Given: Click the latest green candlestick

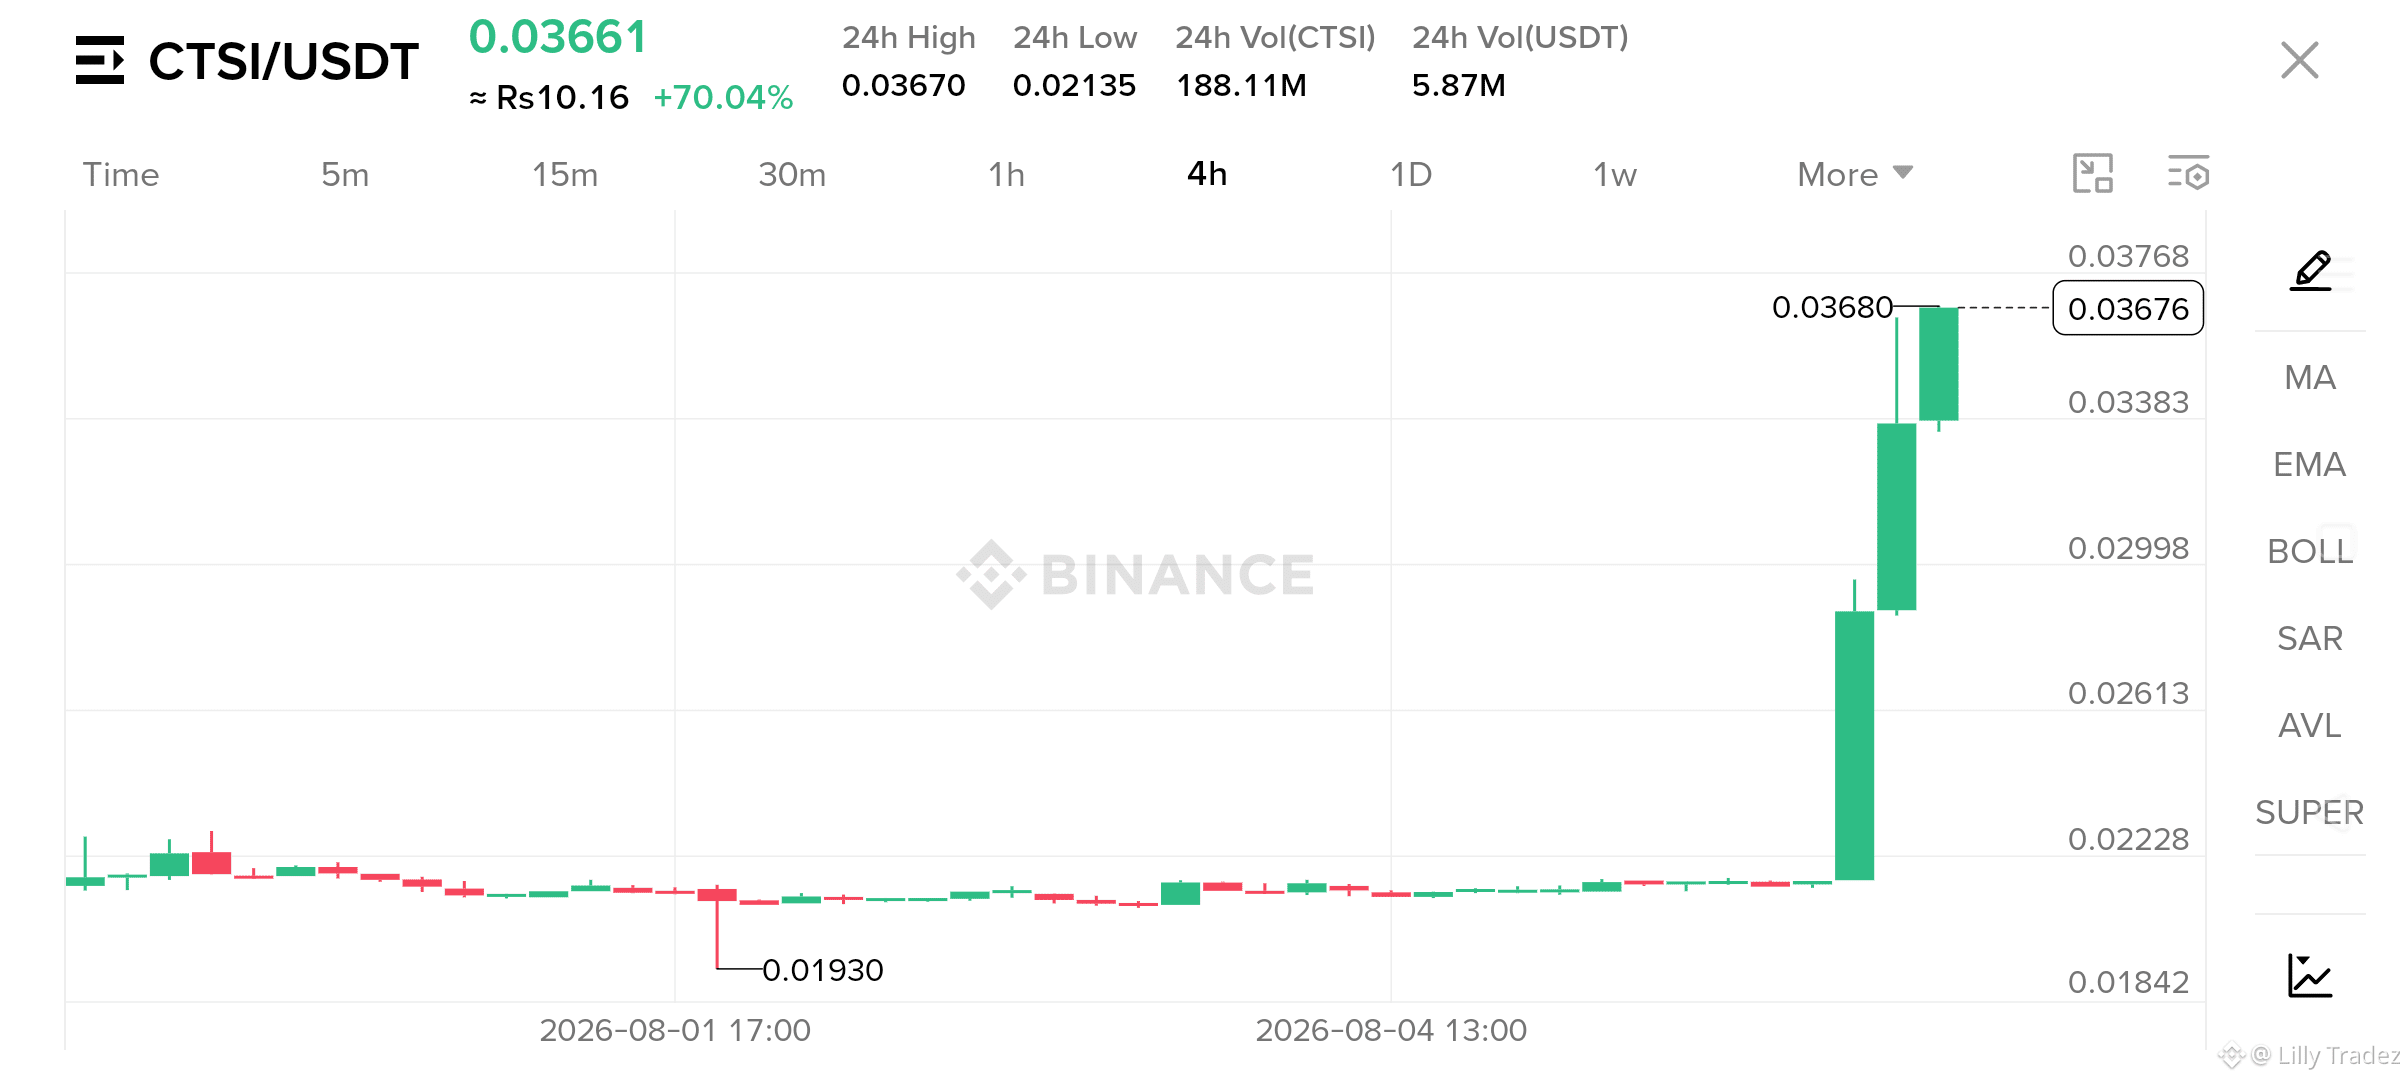Looking at the screenshot, I should point(1939,364).
